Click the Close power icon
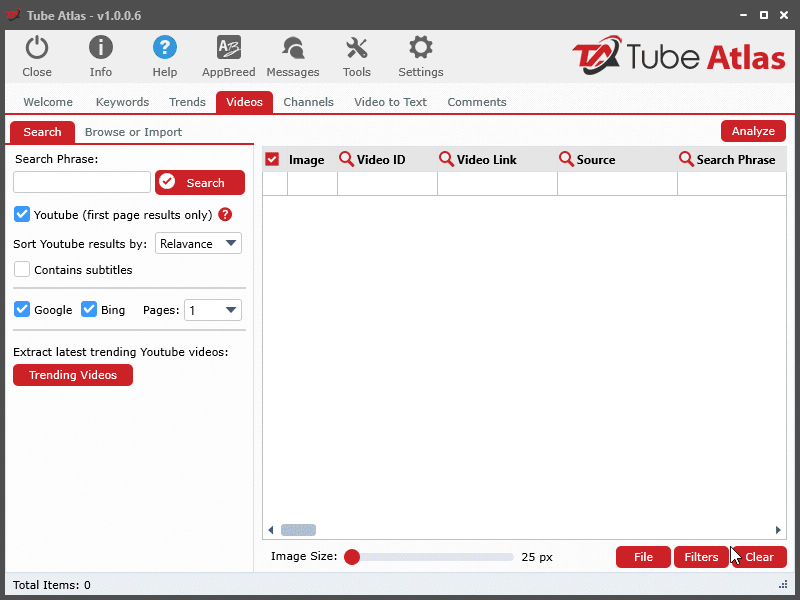The image size is (800, 600). (x=37, y=48)
